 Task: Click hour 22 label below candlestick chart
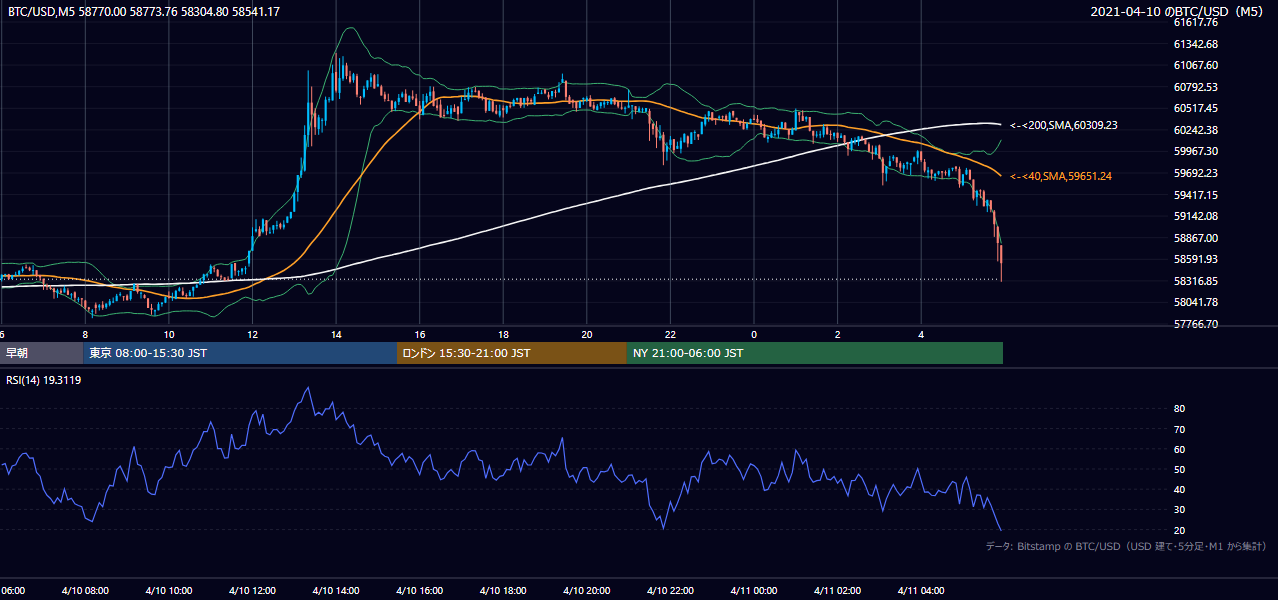[671, 334]
